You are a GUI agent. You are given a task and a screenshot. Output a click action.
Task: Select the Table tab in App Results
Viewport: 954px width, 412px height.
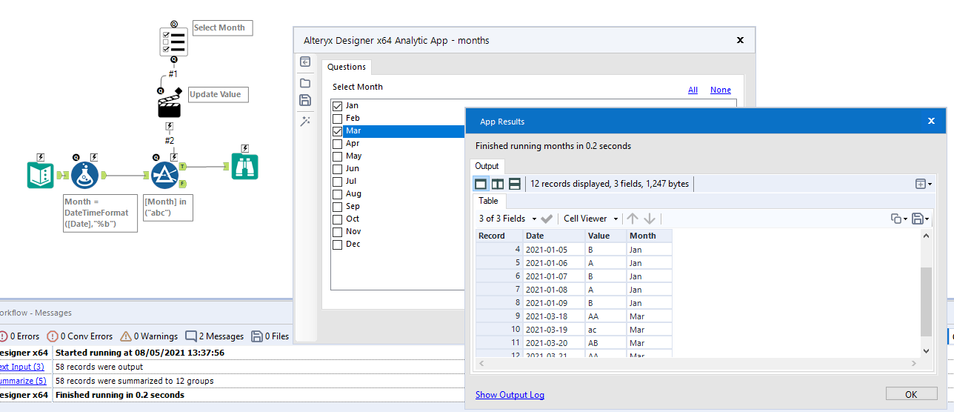point(489,201)
